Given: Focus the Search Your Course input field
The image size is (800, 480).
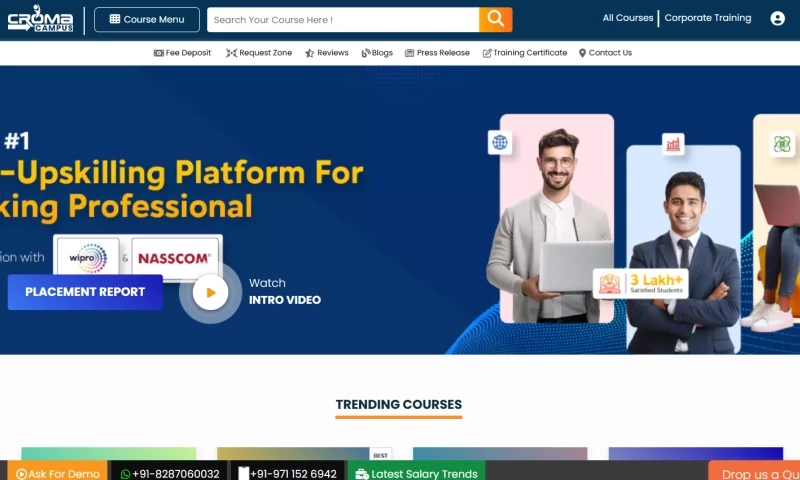Looking at the screenshot, I should click(x=342, y=19).
